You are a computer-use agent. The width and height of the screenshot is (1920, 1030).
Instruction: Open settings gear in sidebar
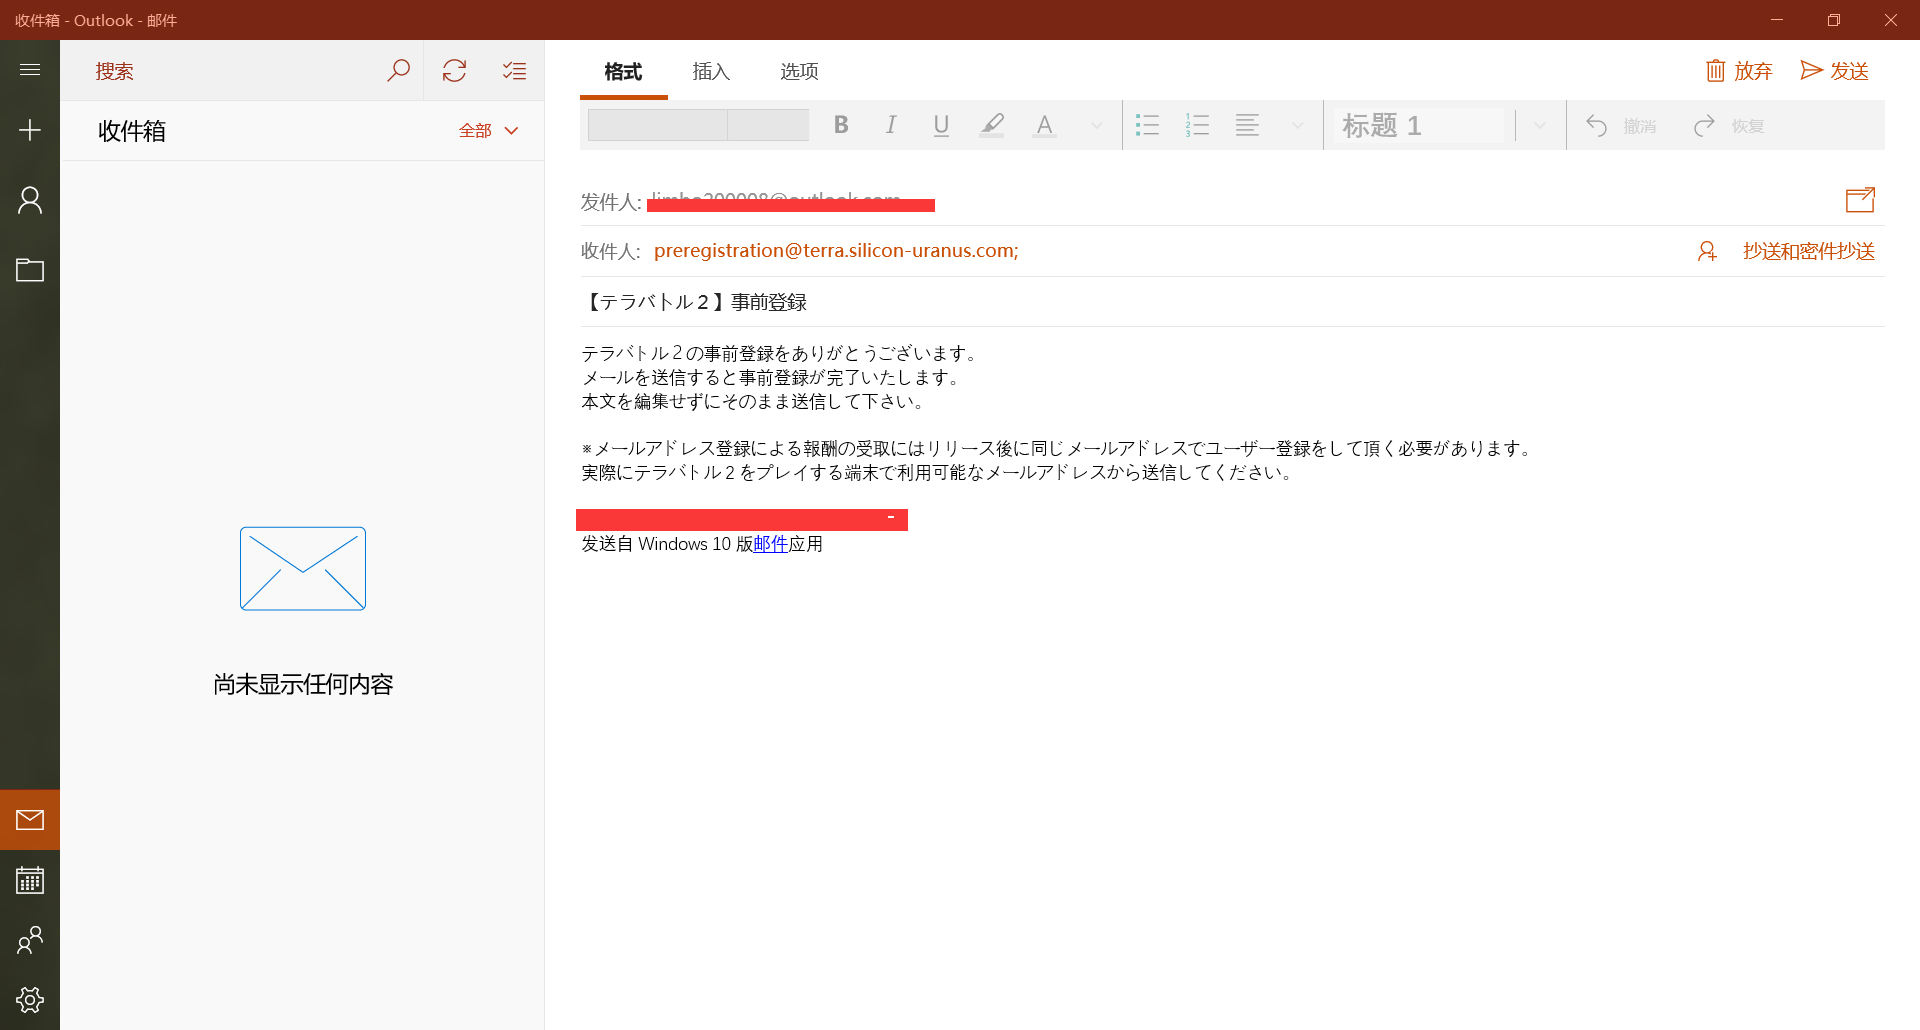pos(30,1000)
